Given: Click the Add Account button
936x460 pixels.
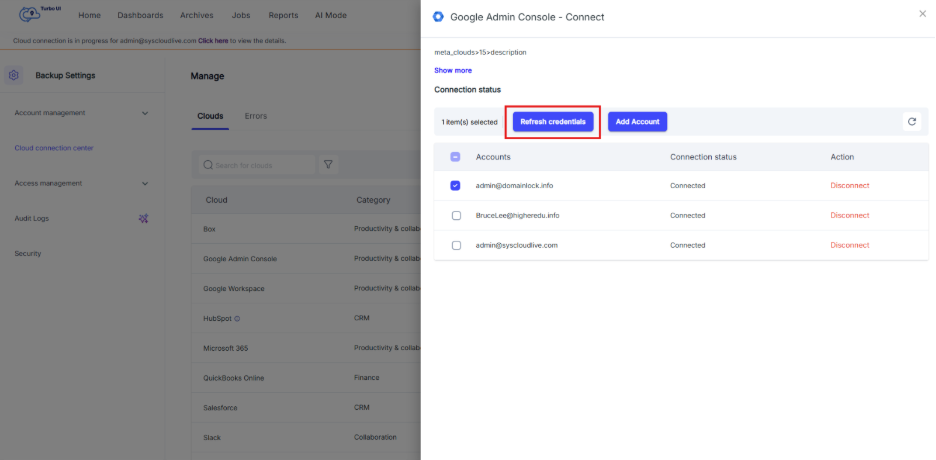Looking at the screenshot, I should tap(637, 121).
